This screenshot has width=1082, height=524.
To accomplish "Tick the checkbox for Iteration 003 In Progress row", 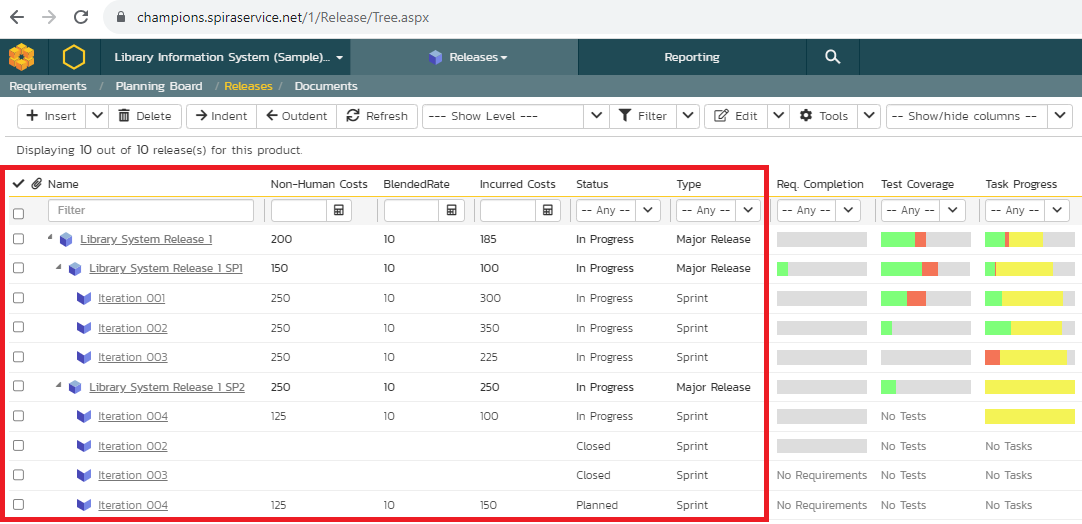I will point(18,357).
